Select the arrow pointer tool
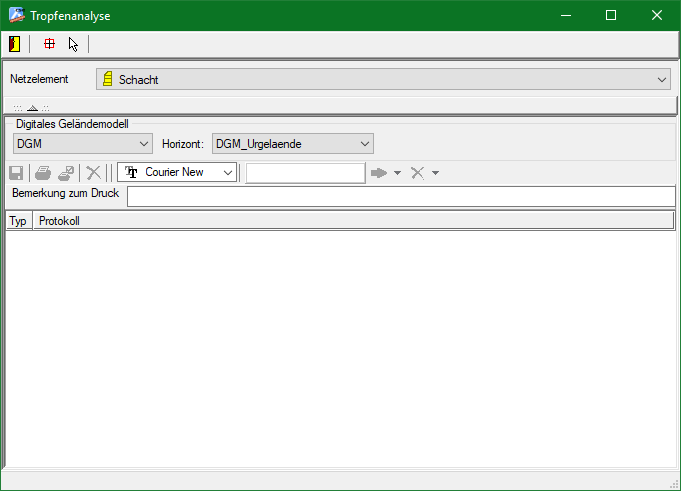The width and height of the screenshot is (681, 491). click(x=73, y=44)
